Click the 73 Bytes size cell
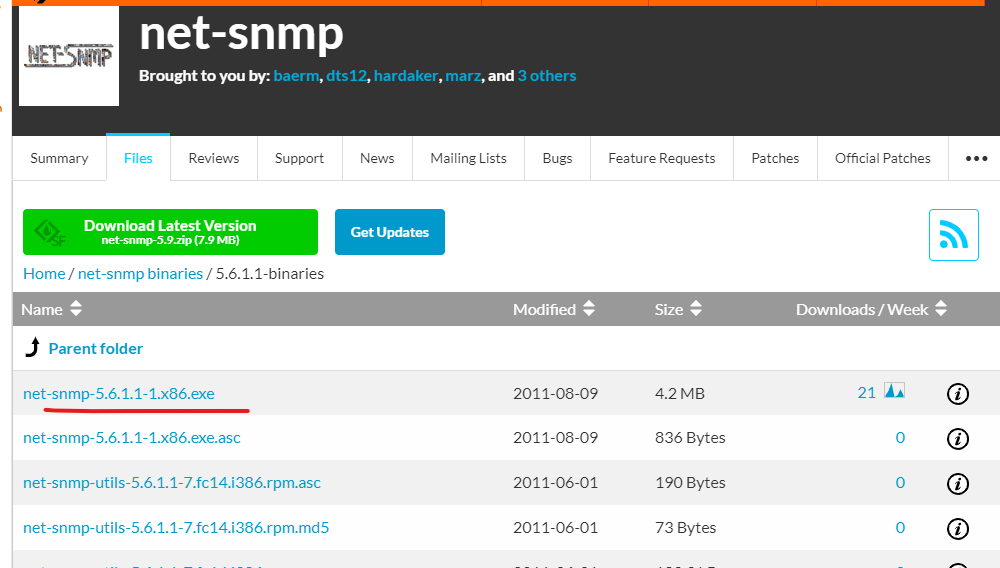This screenshot has height=568, width=1000. [x=686, y=527]
